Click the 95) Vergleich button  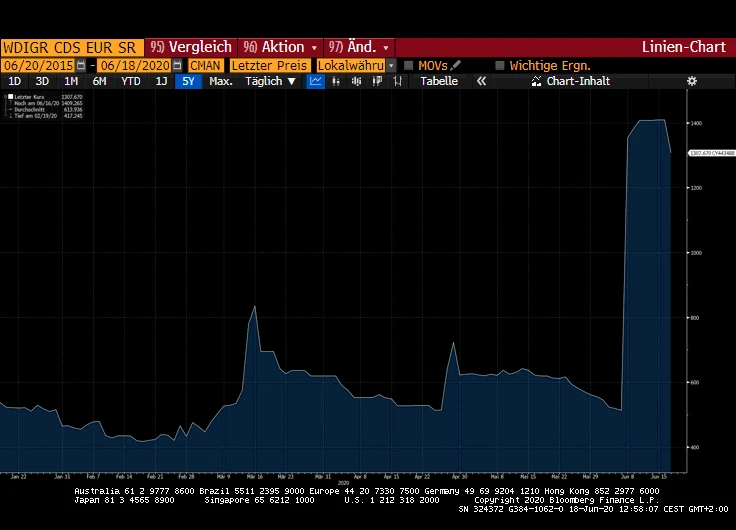(x=191, y=47)
